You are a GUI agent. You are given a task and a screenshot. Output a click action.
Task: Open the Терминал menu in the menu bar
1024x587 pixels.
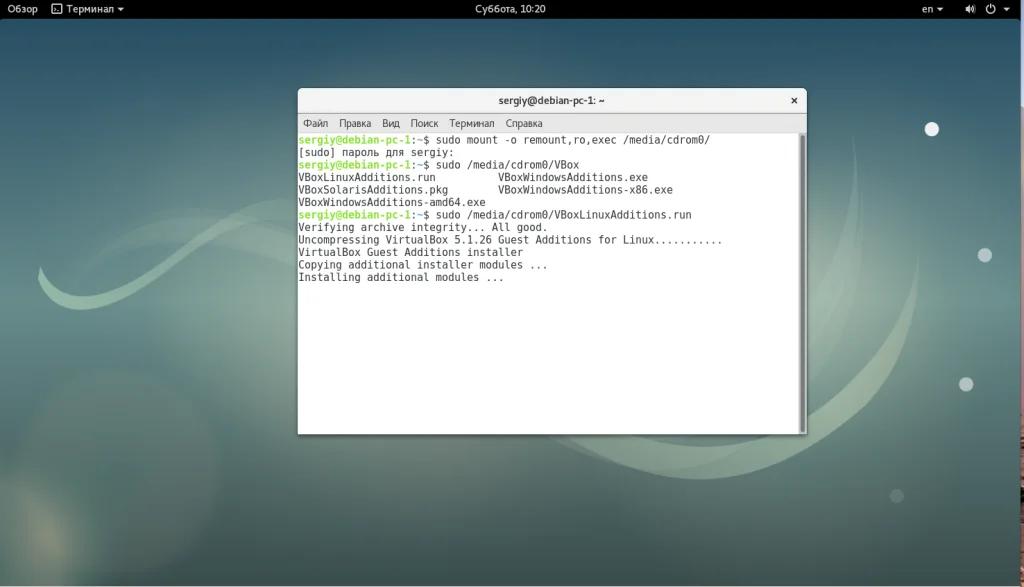click(x=471, y=124)
